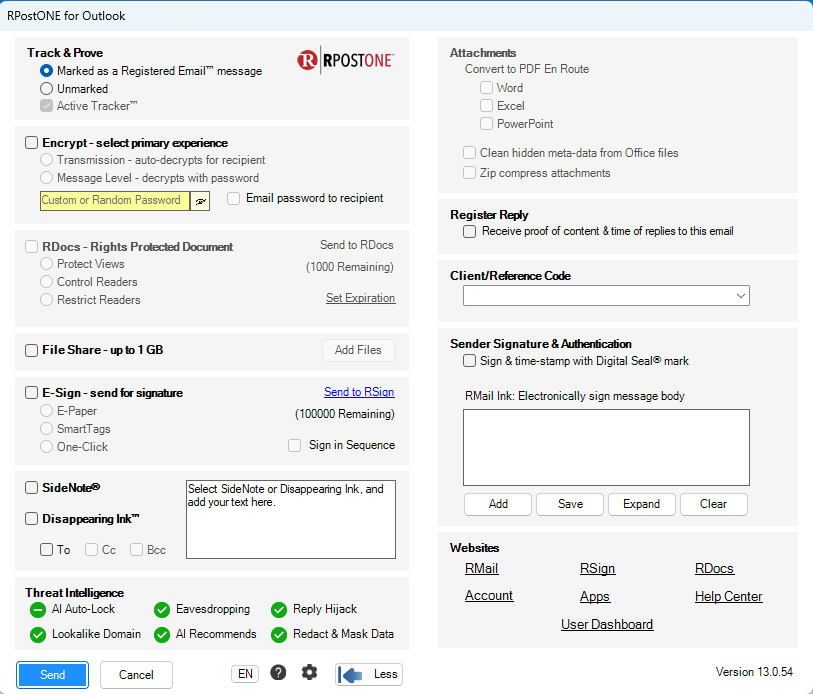Image resolution: width=813 pixels, height=694 pixels.
Task: Click the AI Auto-Lock status icon
Action: (38, 610)
